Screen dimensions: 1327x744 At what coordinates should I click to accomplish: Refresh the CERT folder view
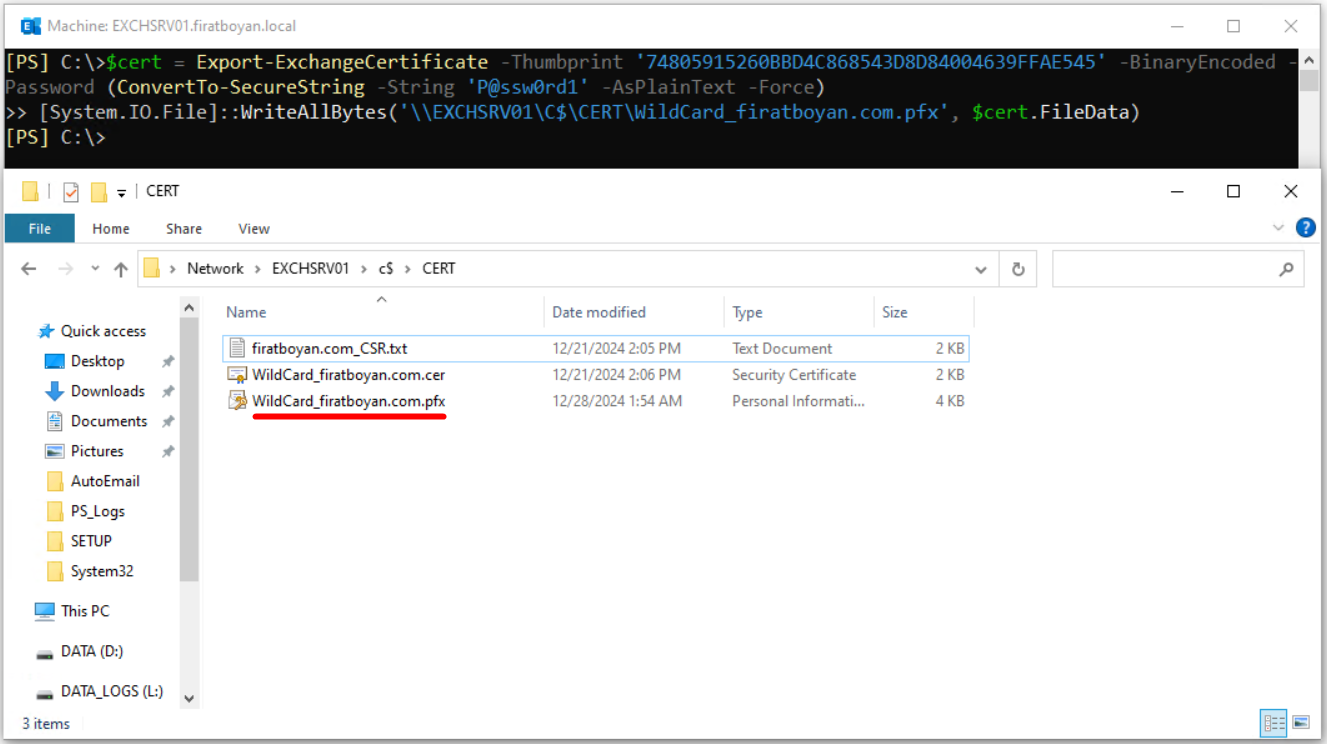pos(1018,269)
